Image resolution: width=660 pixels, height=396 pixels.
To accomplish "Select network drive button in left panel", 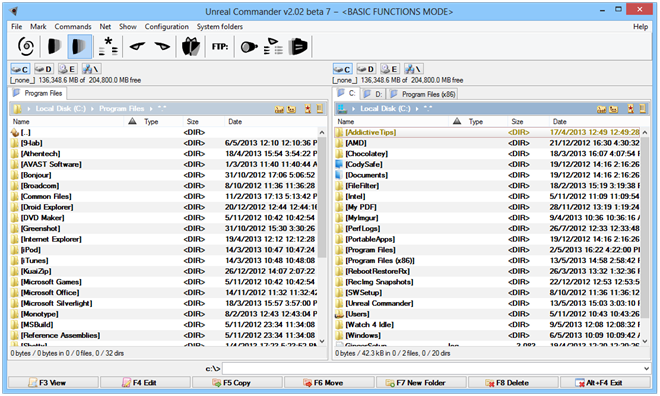I will (91, 69).
